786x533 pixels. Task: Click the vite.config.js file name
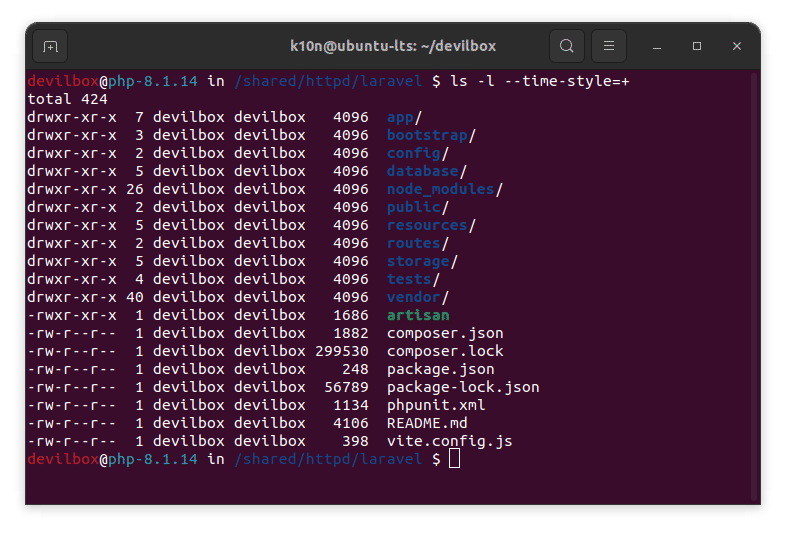(449, 441)
